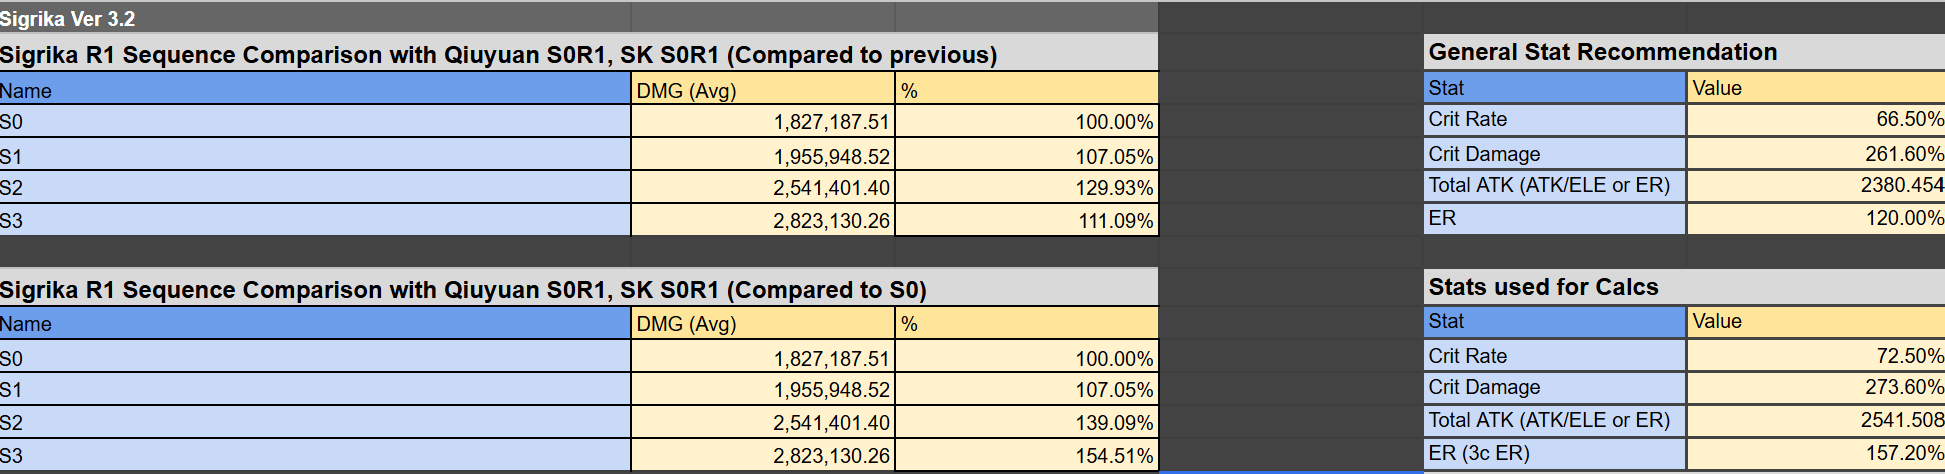Image resolution: width=1945 pixels, height=474 pixels.
Task: Select the S3 row name in Compared to S0 table
Action: (315, 455)
